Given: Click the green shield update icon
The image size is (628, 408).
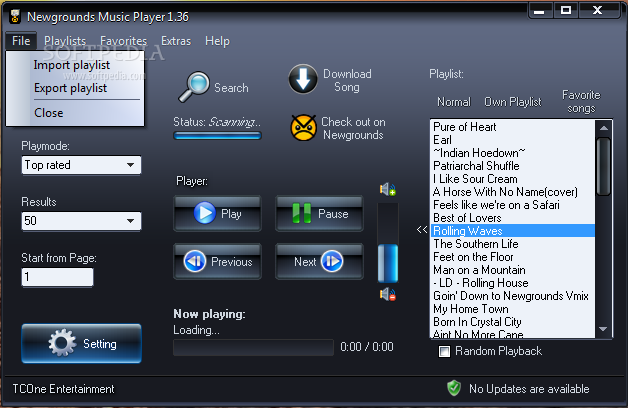Looking at the screenshot, I should 454,388.
